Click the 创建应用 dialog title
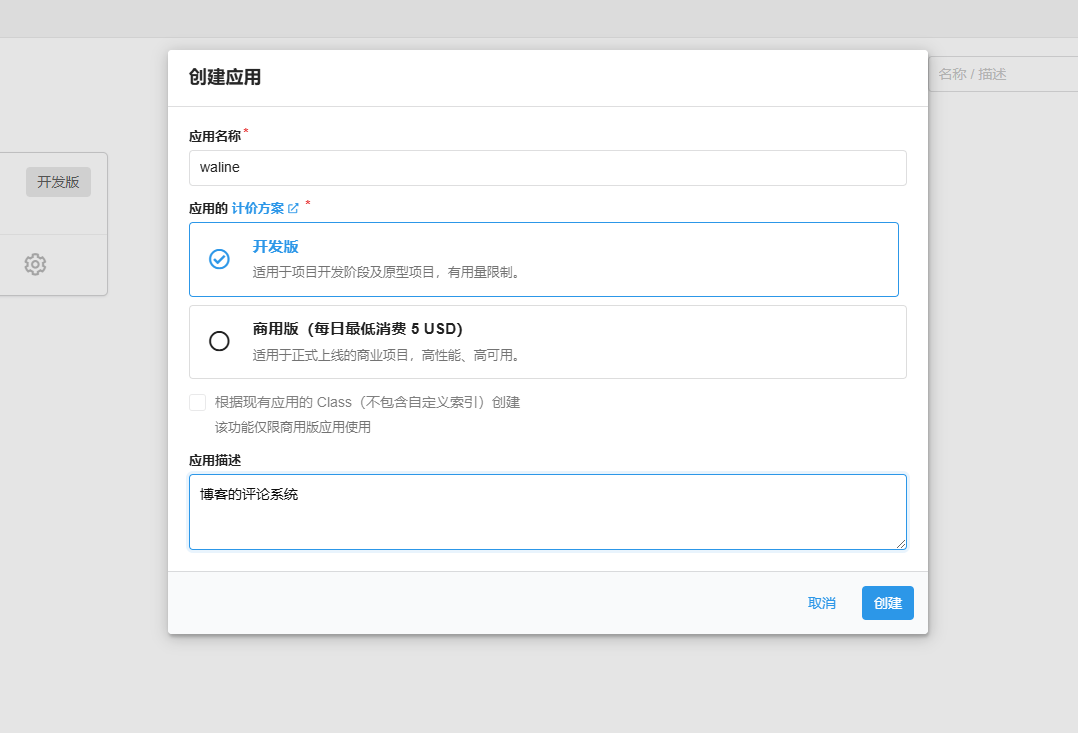This screenshot has width=1078, height=733. [225, 77]
